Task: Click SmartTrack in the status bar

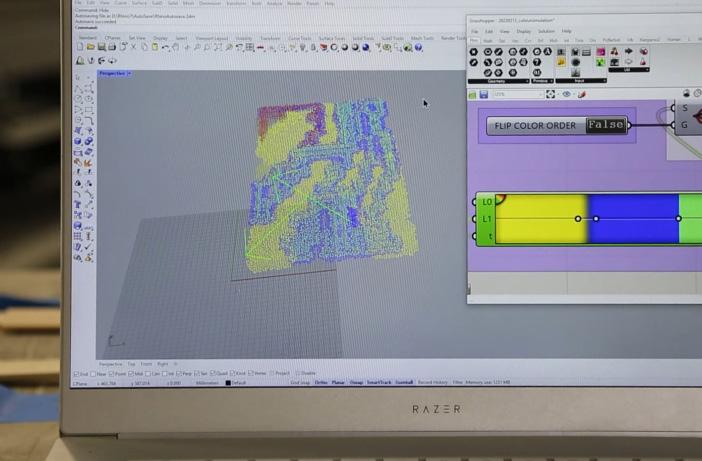Action: pyautogui.click(x=379, y=383)
